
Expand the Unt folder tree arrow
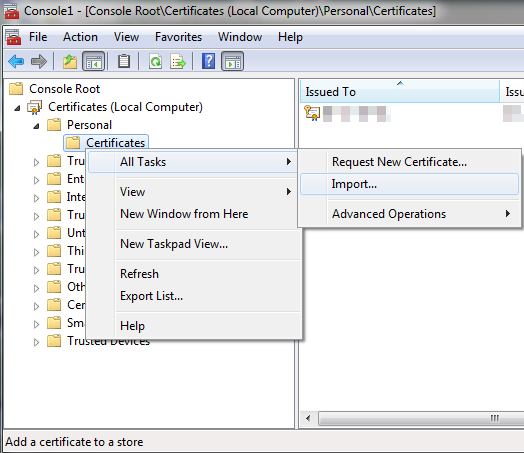pos(36,235)
